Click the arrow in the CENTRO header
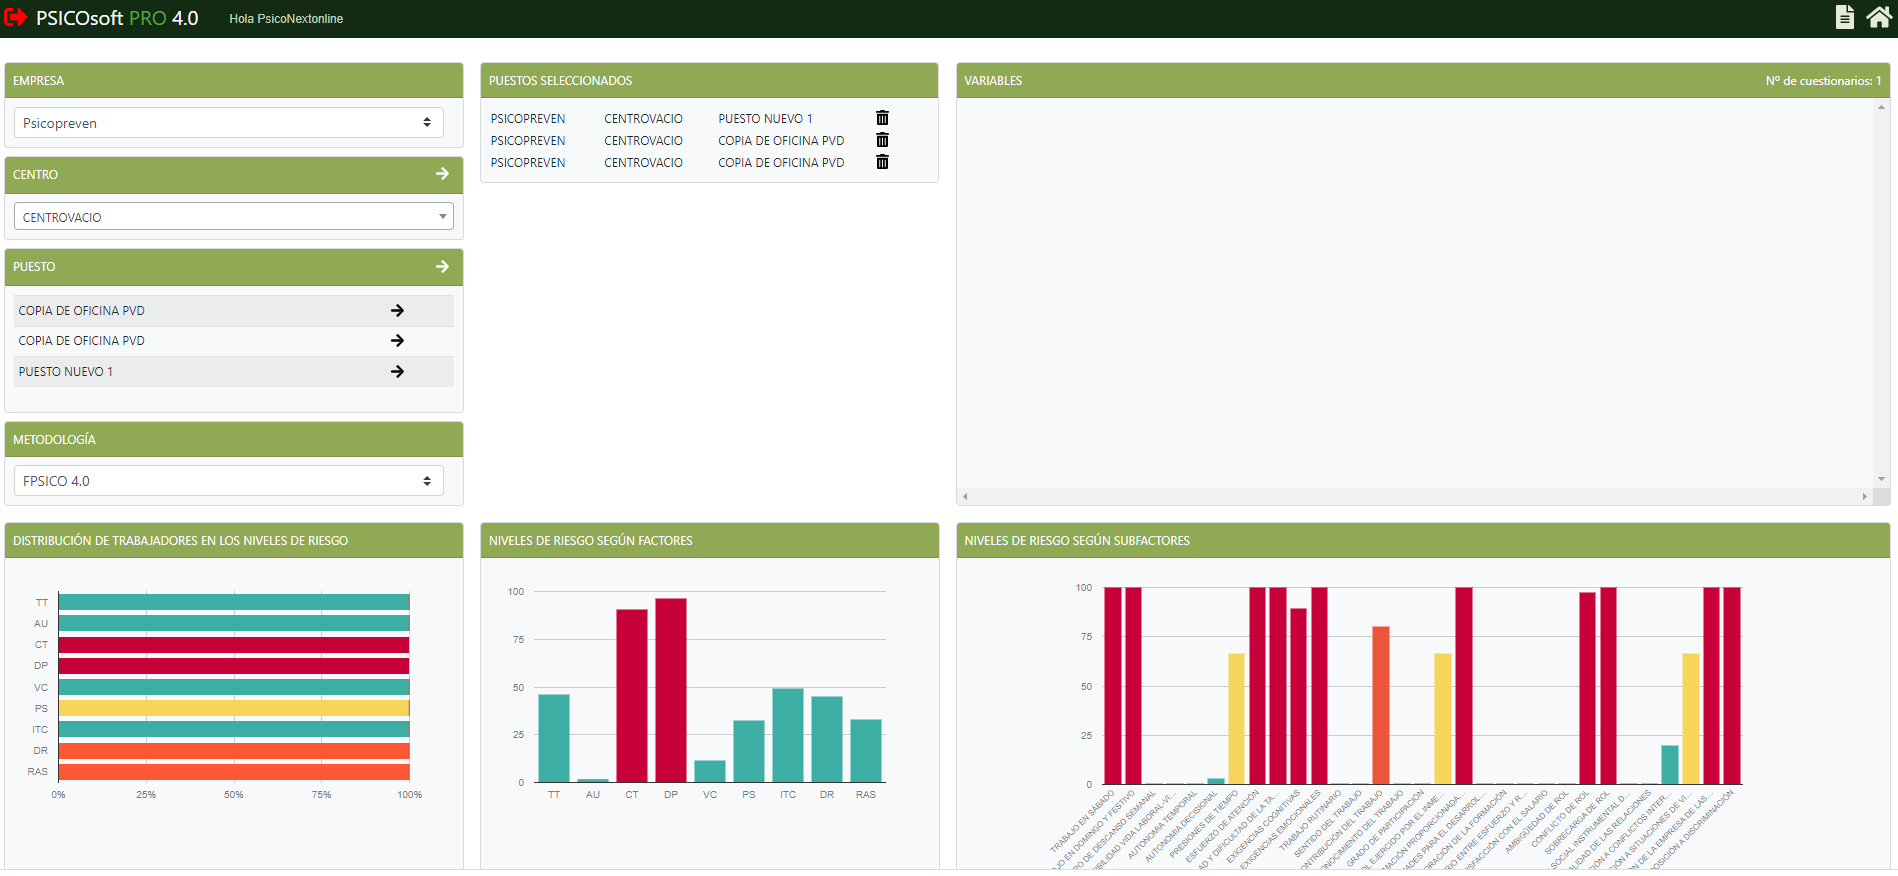Viewport: 1898px width, 876px height. 442,174
